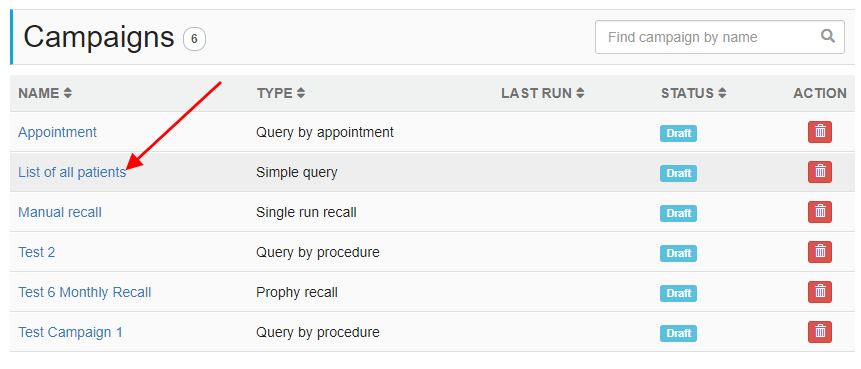Click the Draft badge for Appointment
Image resolution: width=861 pixels, height=369 pixels.
(678, 133)
